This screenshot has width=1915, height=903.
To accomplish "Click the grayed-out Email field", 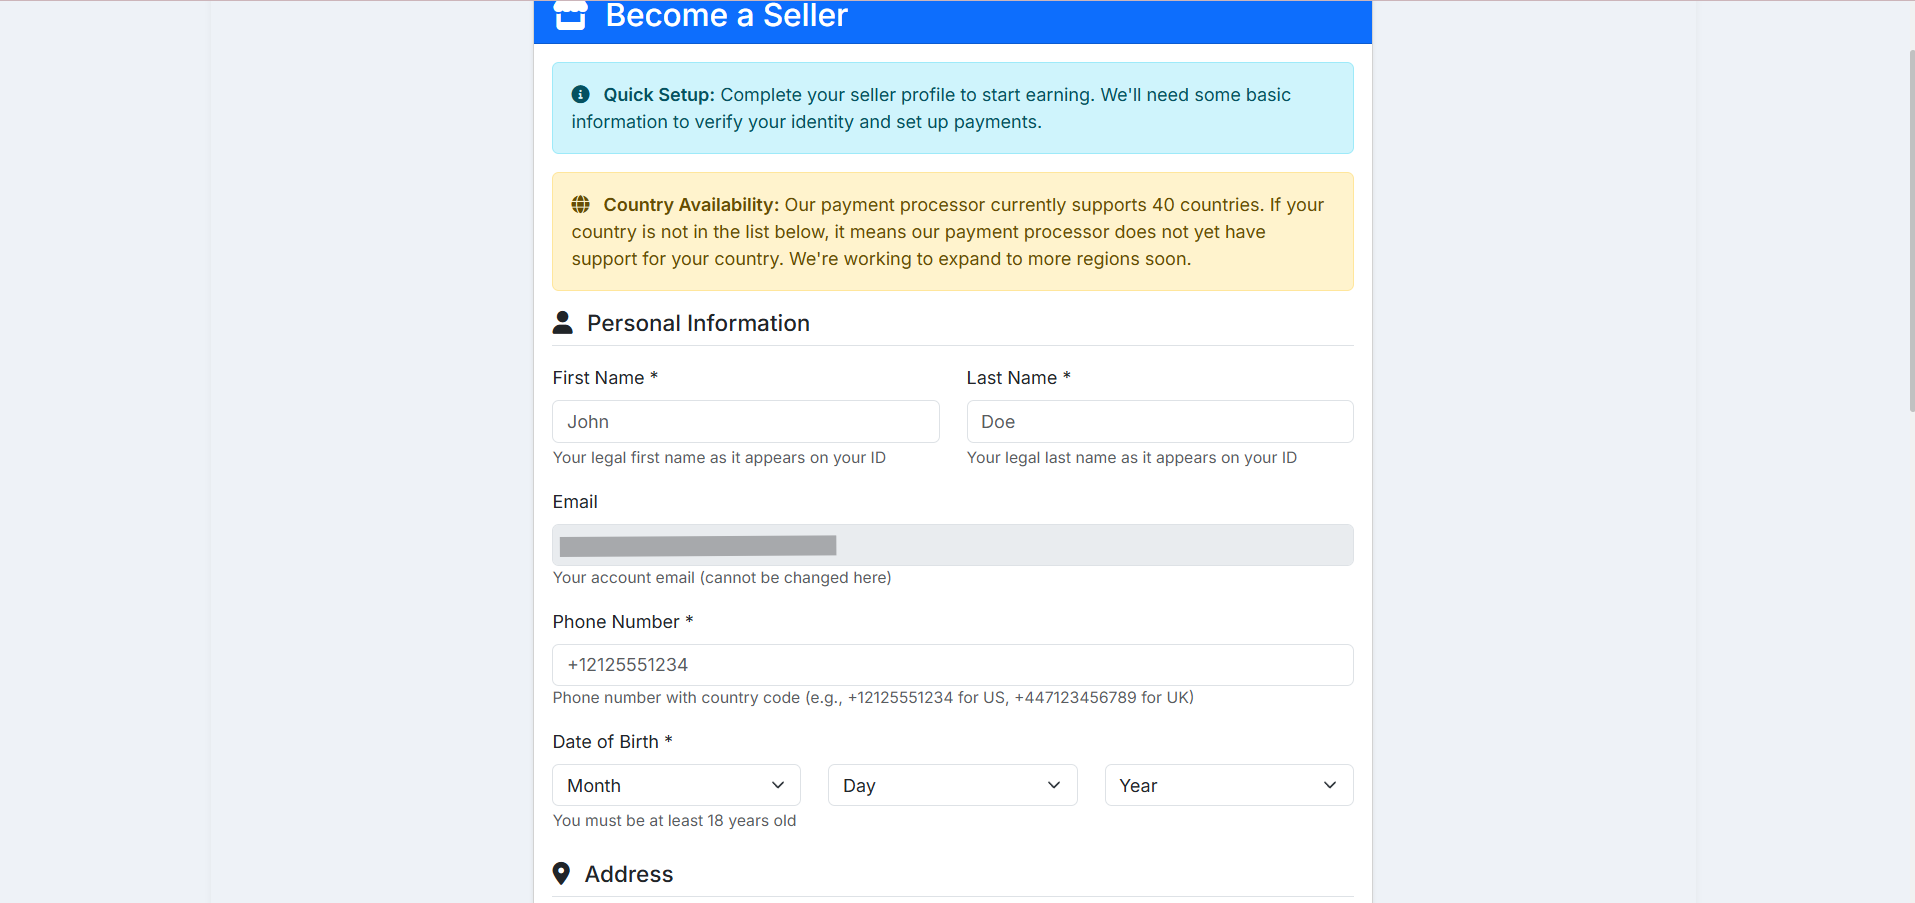I will click(x=951, y=545).
